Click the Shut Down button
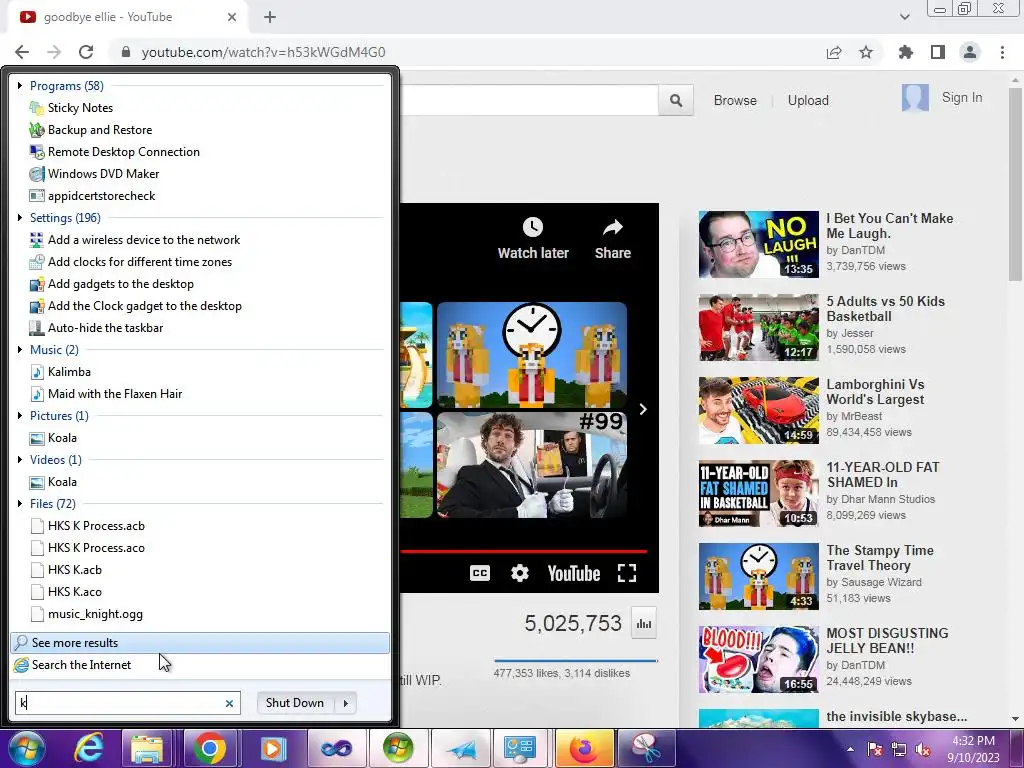 [x=295, y=703]
